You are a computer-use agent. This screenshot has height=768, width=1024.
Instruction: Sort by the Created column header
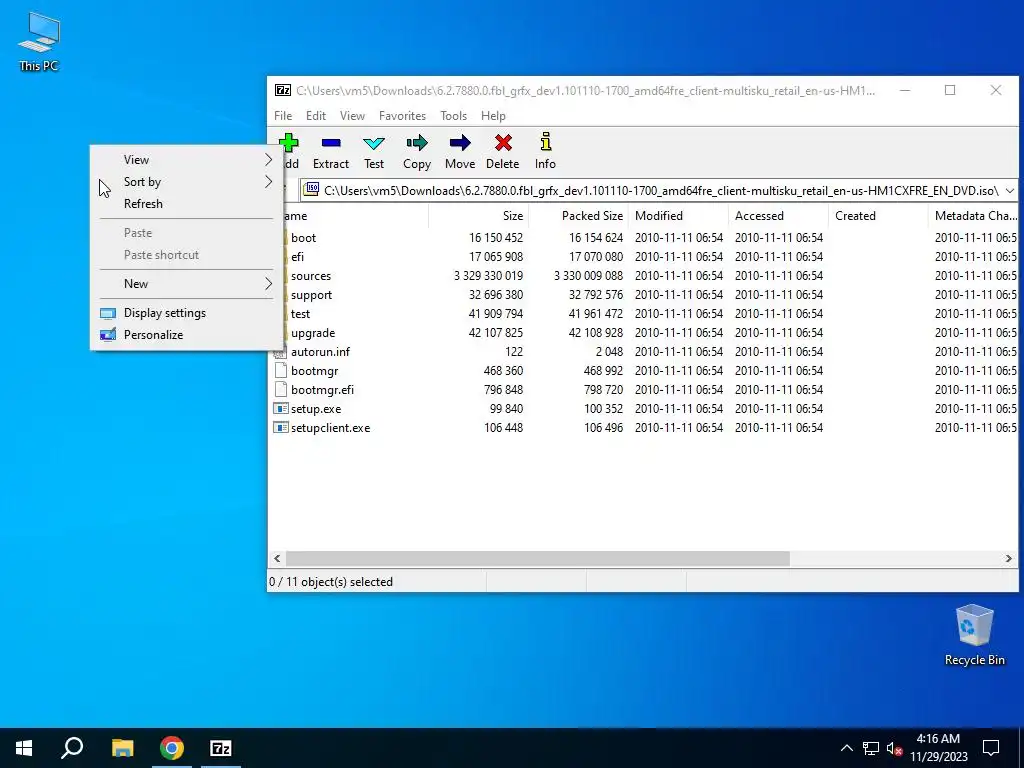coord(878,216)
